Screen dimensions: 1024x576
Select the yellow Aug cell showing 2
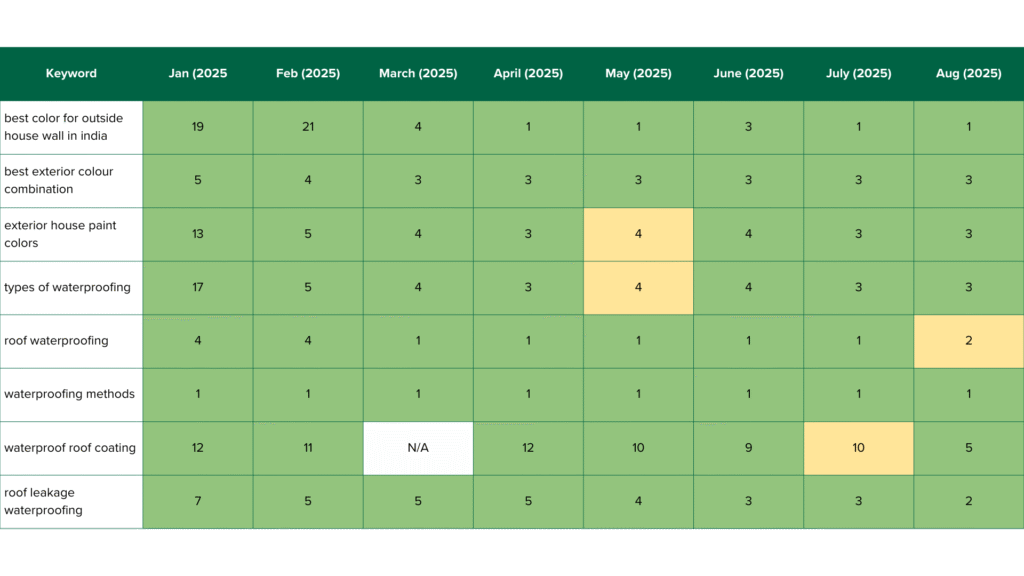[968, 341]
